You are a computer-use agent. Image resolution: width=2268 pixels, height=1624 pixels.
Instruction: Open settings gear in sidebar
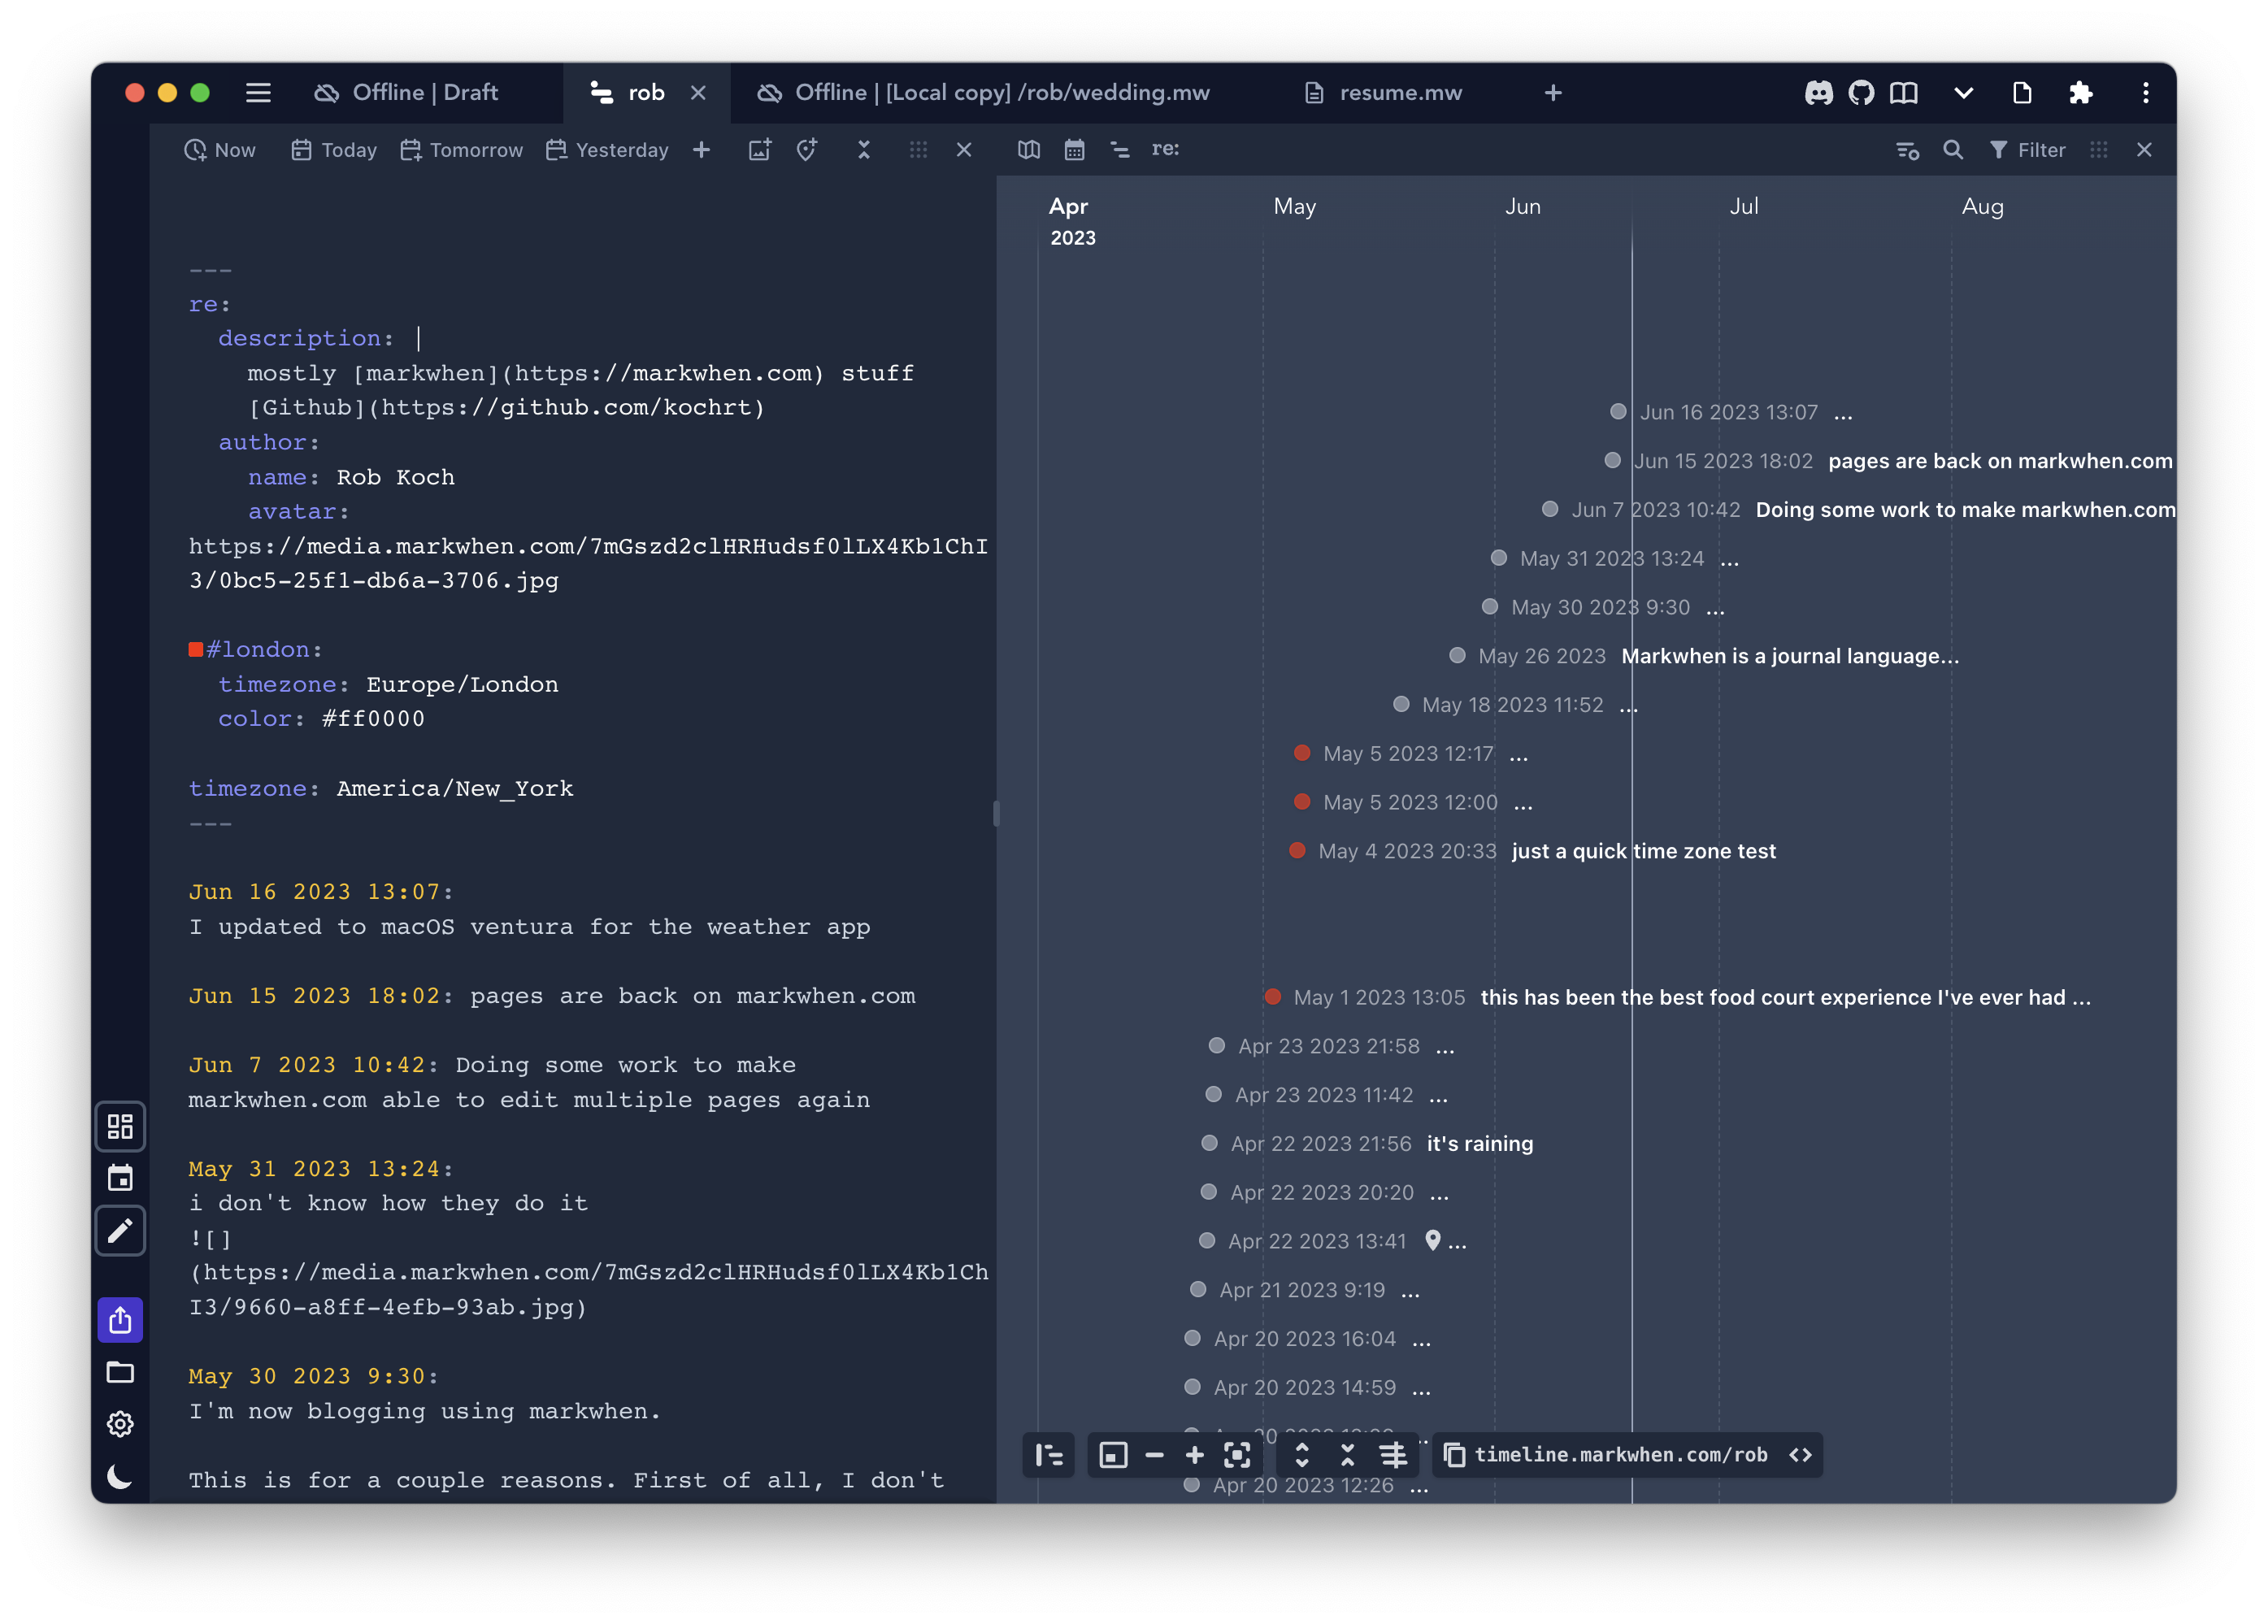click(x=120, y=1424)
